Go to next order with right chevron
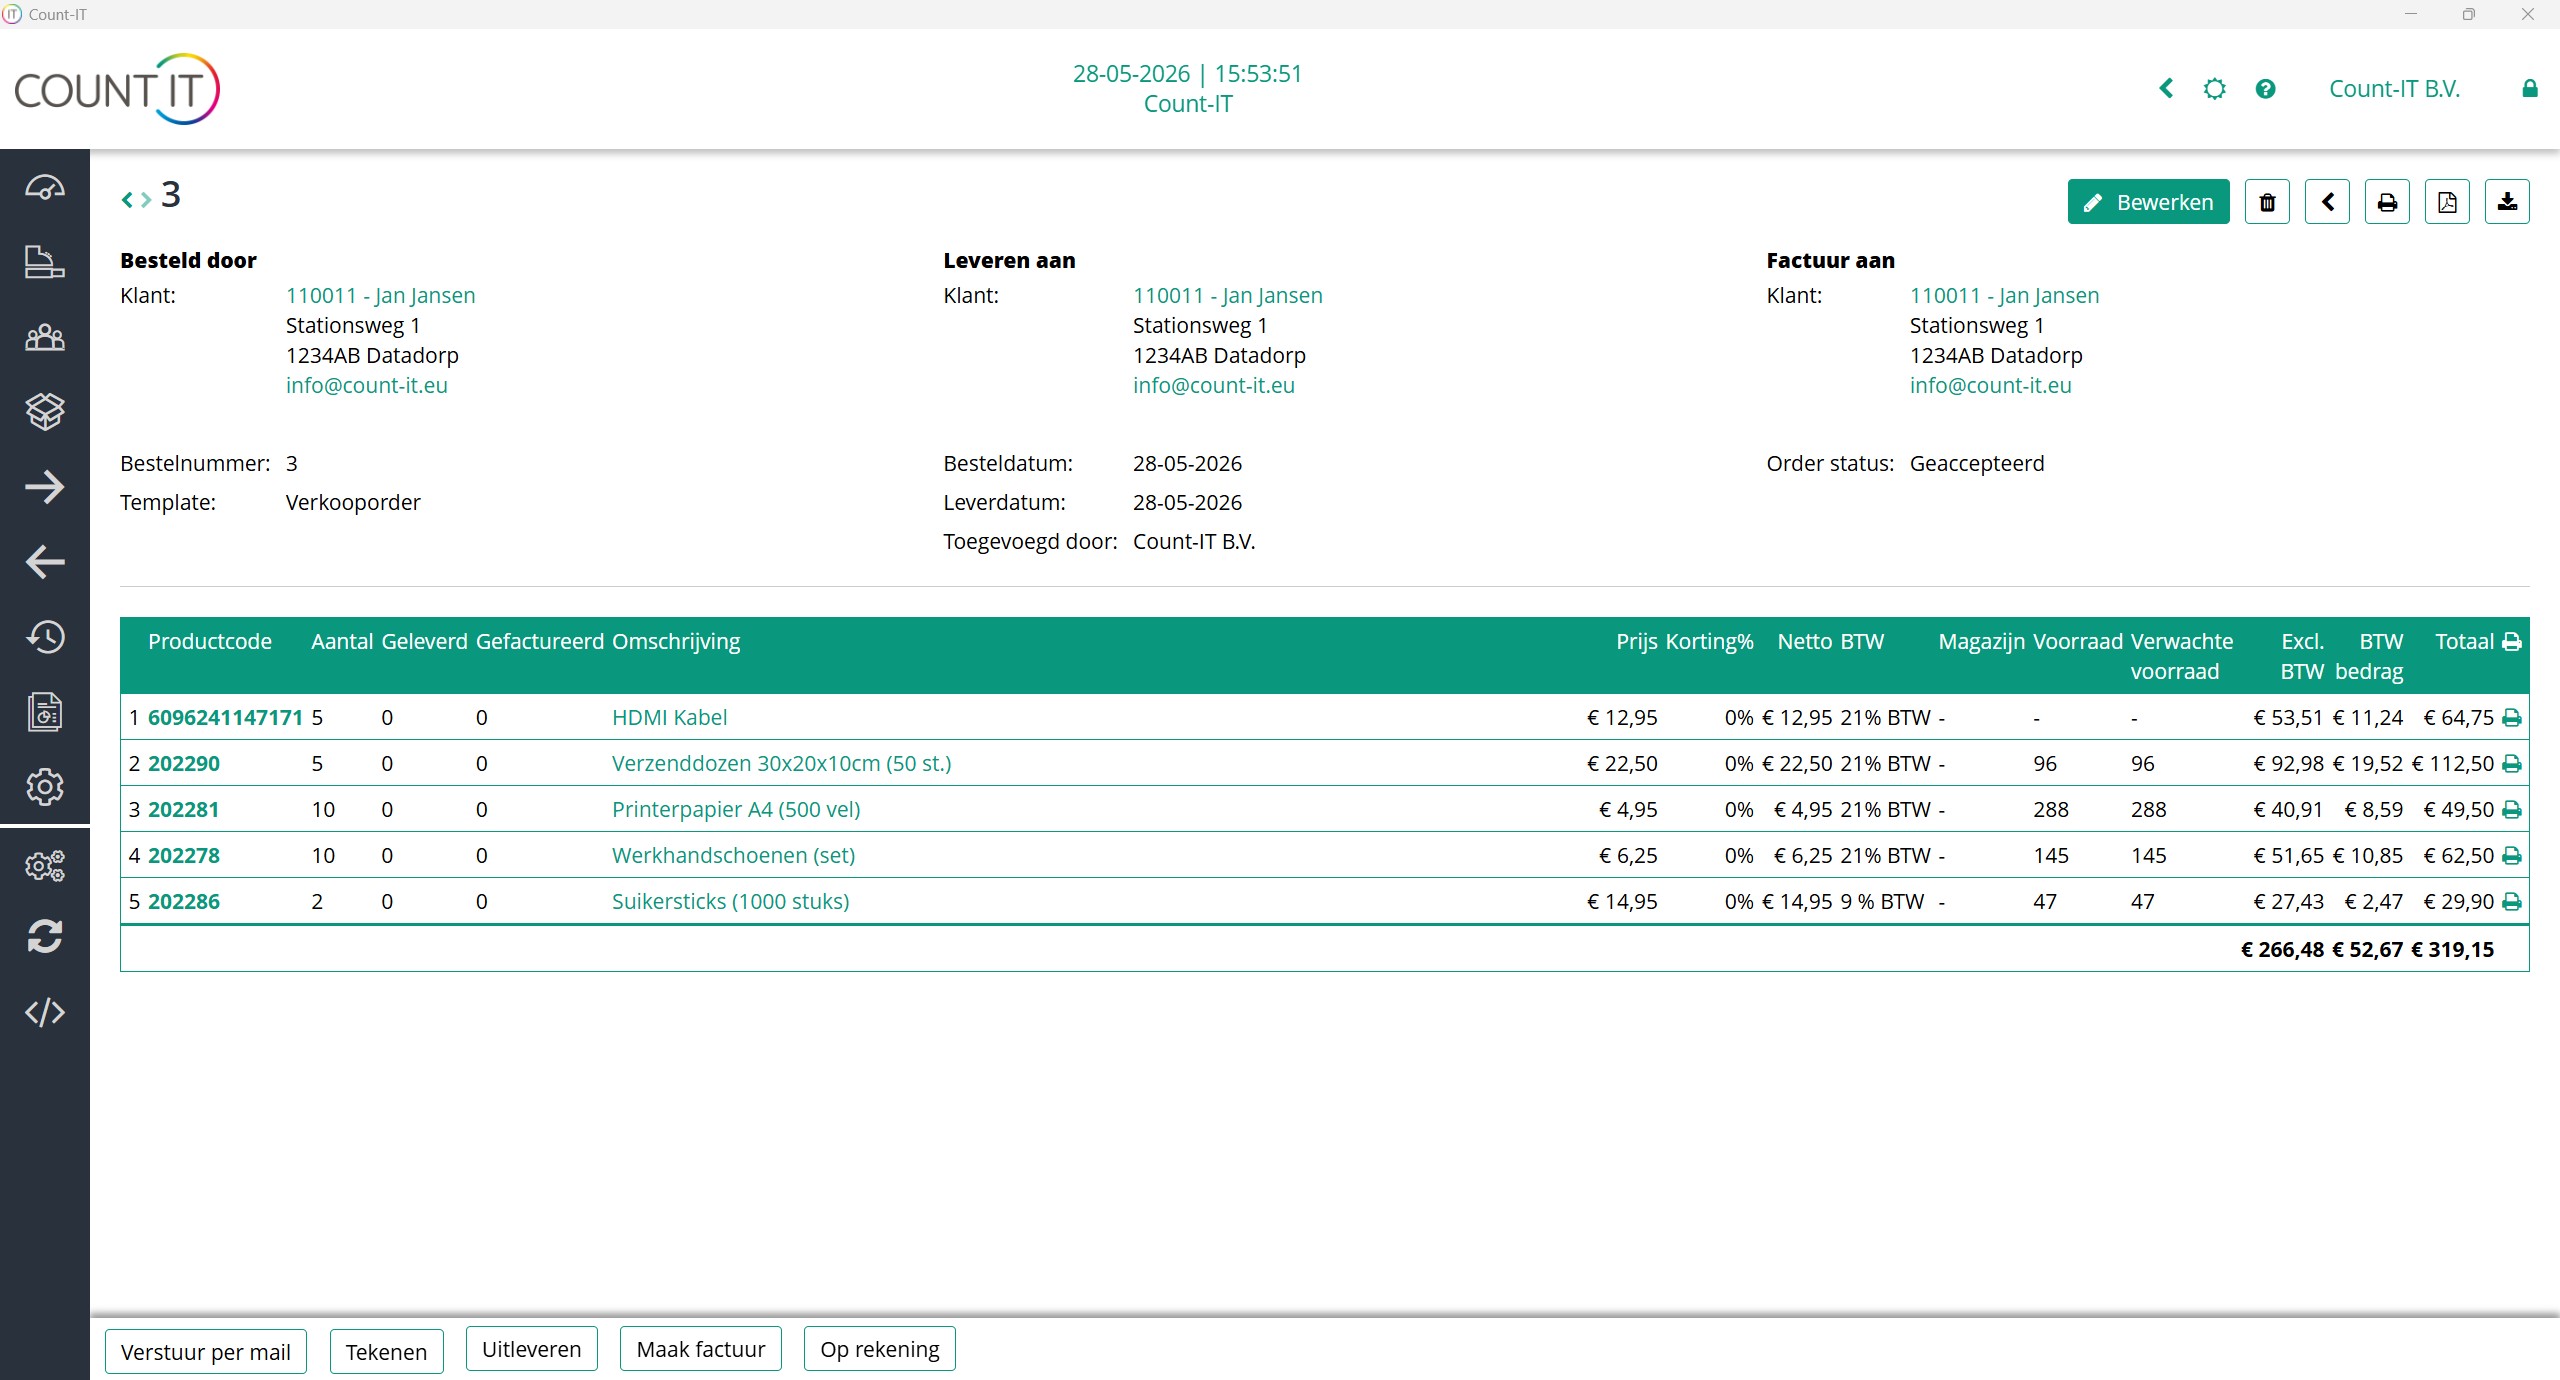Screen dimensions: 2560x1380 [146, 200]
